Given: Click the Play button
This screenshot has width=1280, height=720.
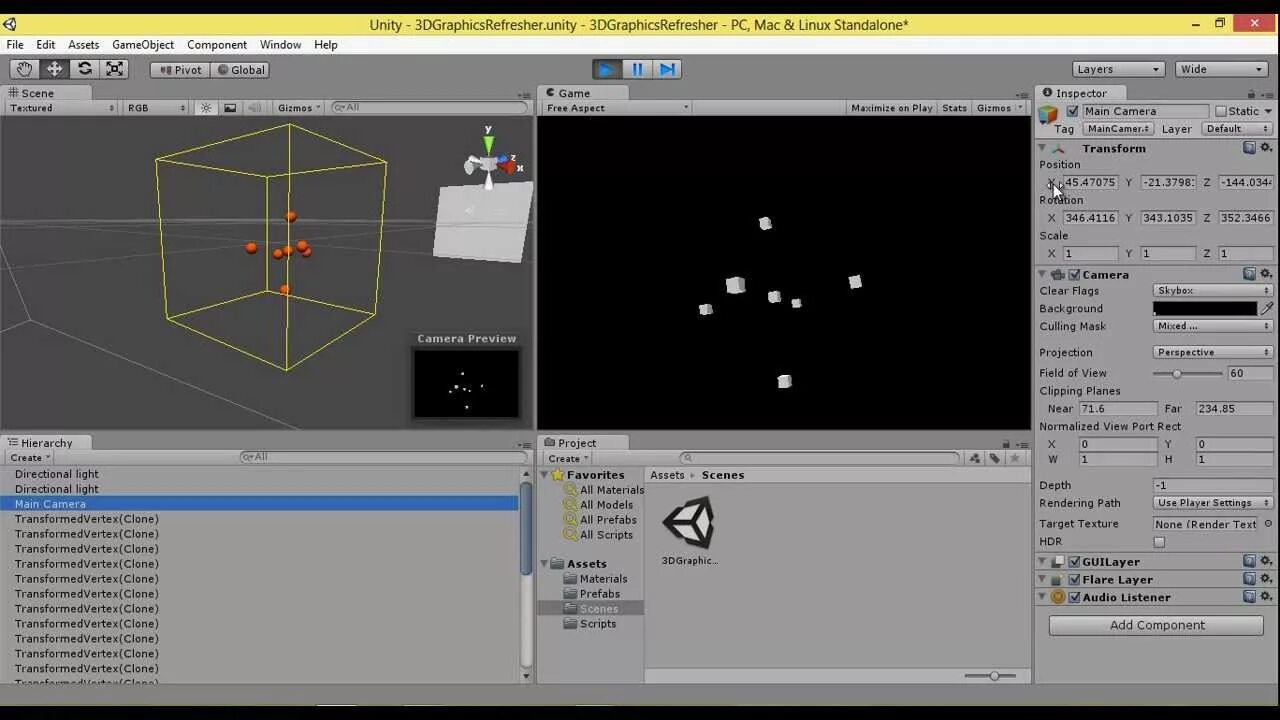Looking at the screenshot, I should coord(606,69).
